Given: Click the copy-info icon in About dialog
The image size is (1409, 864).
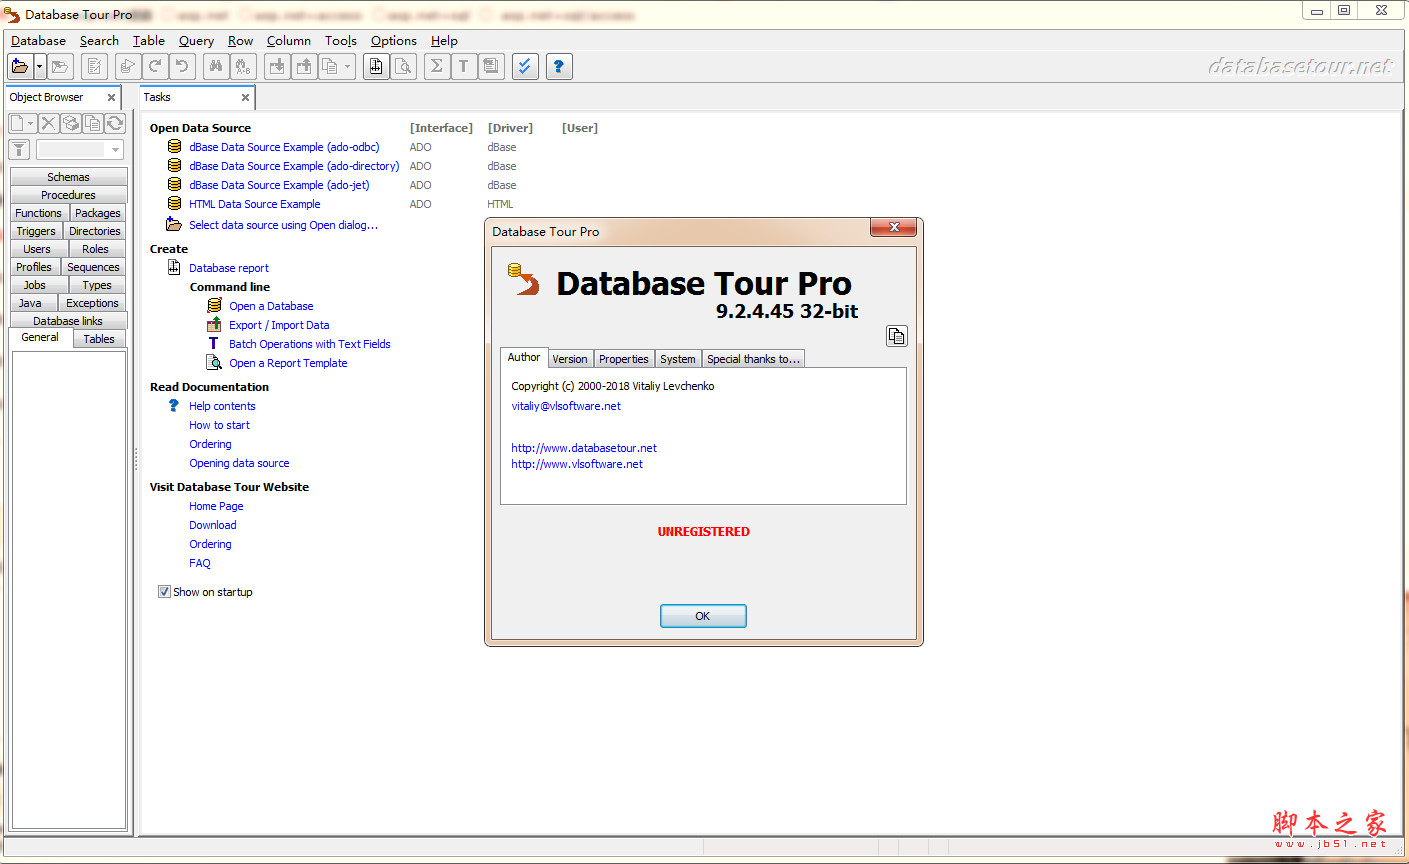Looking at the screenshot, I should tap(896, 336).
